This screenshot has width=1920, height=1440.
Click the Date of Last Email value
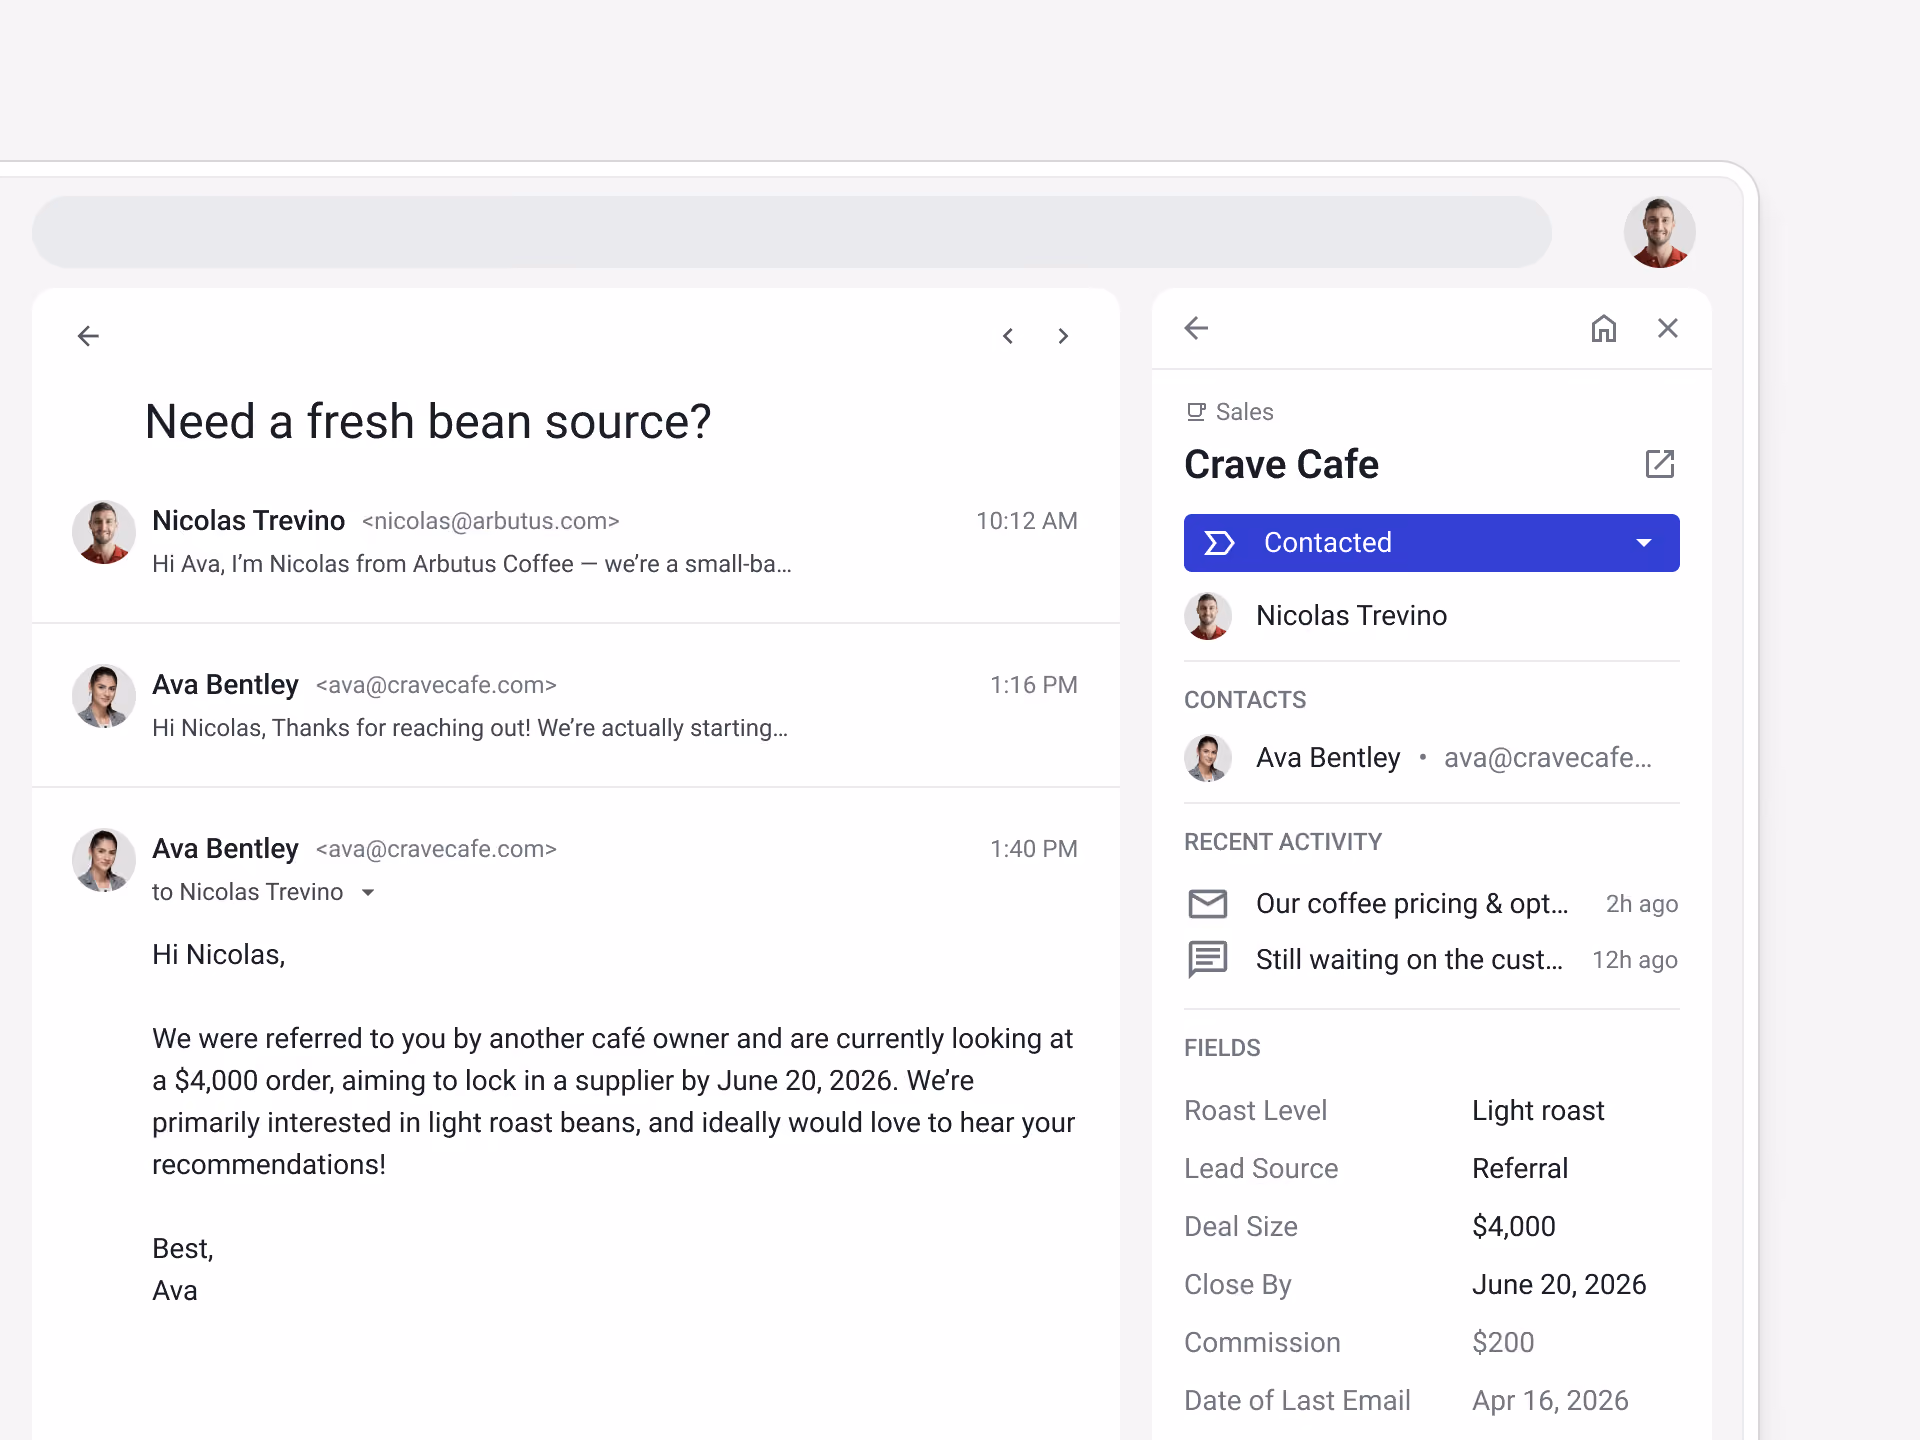tap(1550, 1400)
